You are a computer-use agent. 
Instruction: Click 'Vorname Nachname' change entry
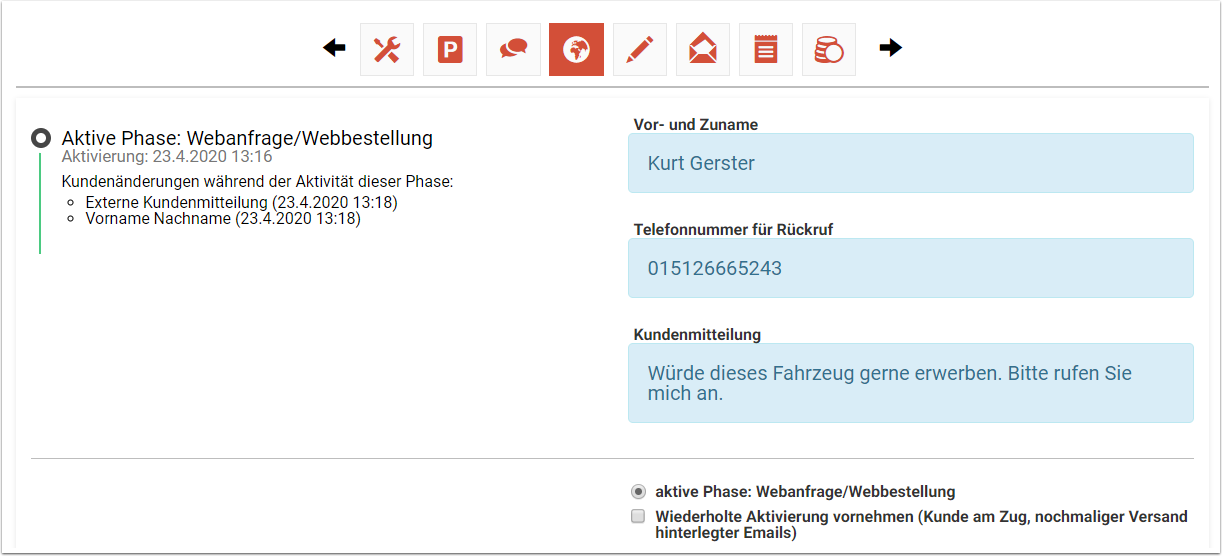click(222, 219)
